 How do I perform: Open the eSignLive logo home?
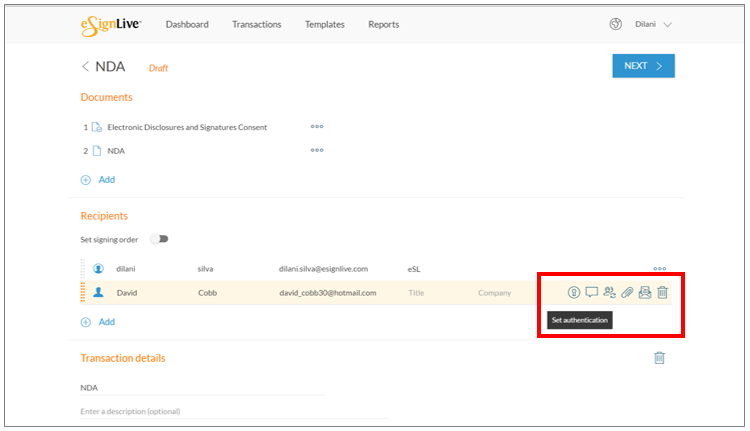[111, 25]
